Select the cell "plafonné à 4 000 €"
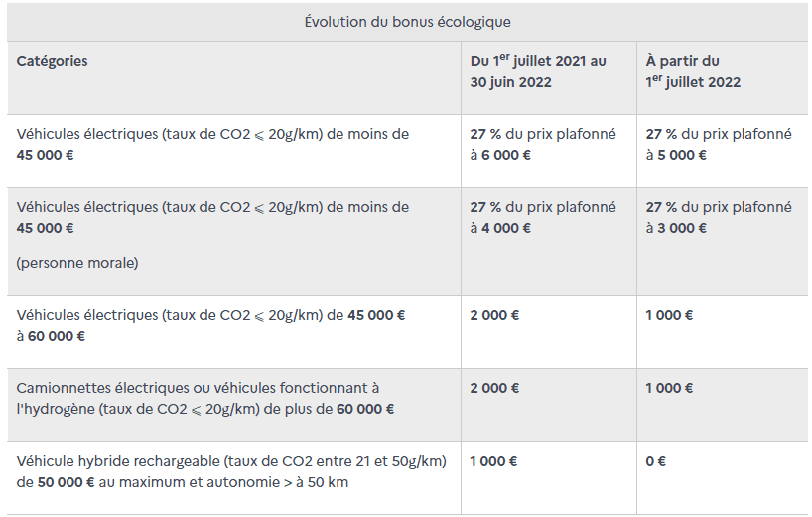This screenshot has width=812, height=517. 543,217
